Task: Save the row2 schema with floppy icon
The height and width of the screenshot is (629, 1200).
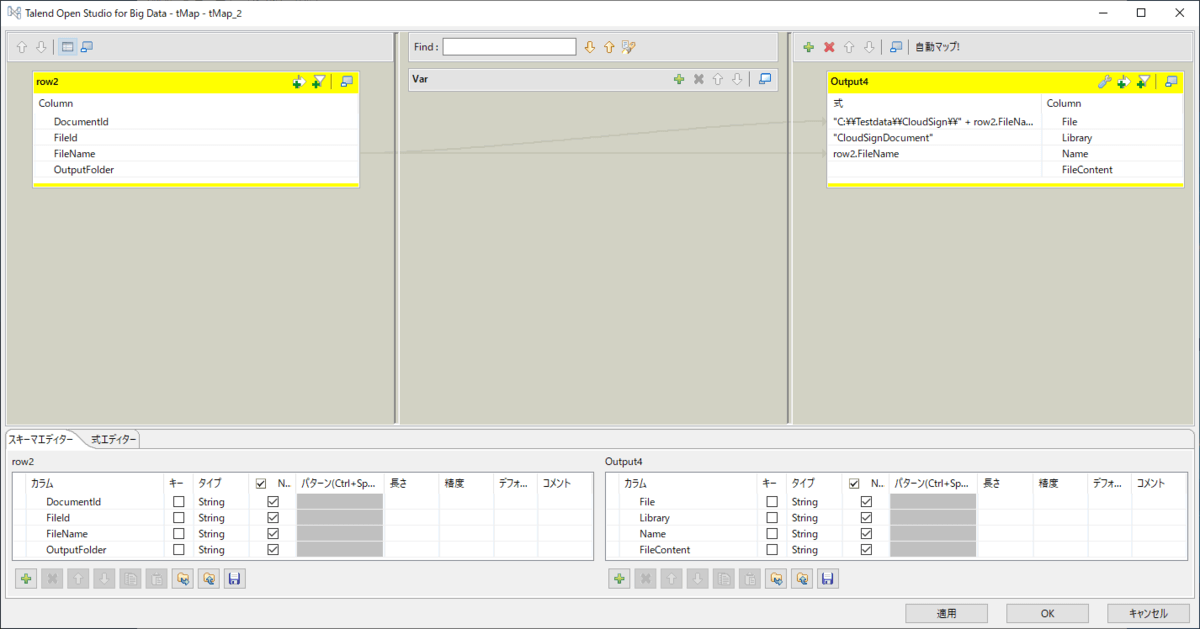Action: click(234, 578)
